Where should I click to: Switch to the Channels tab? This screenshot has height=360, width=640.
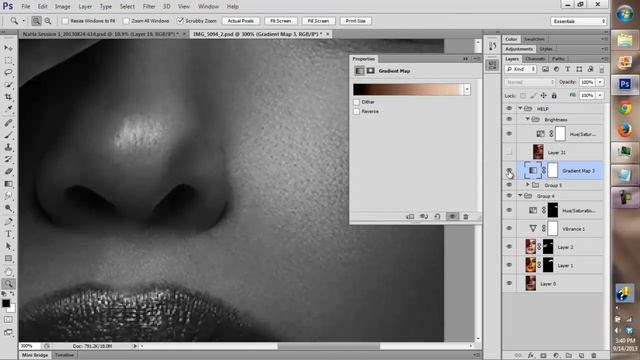pyautogui.click(x=535, y=59)
